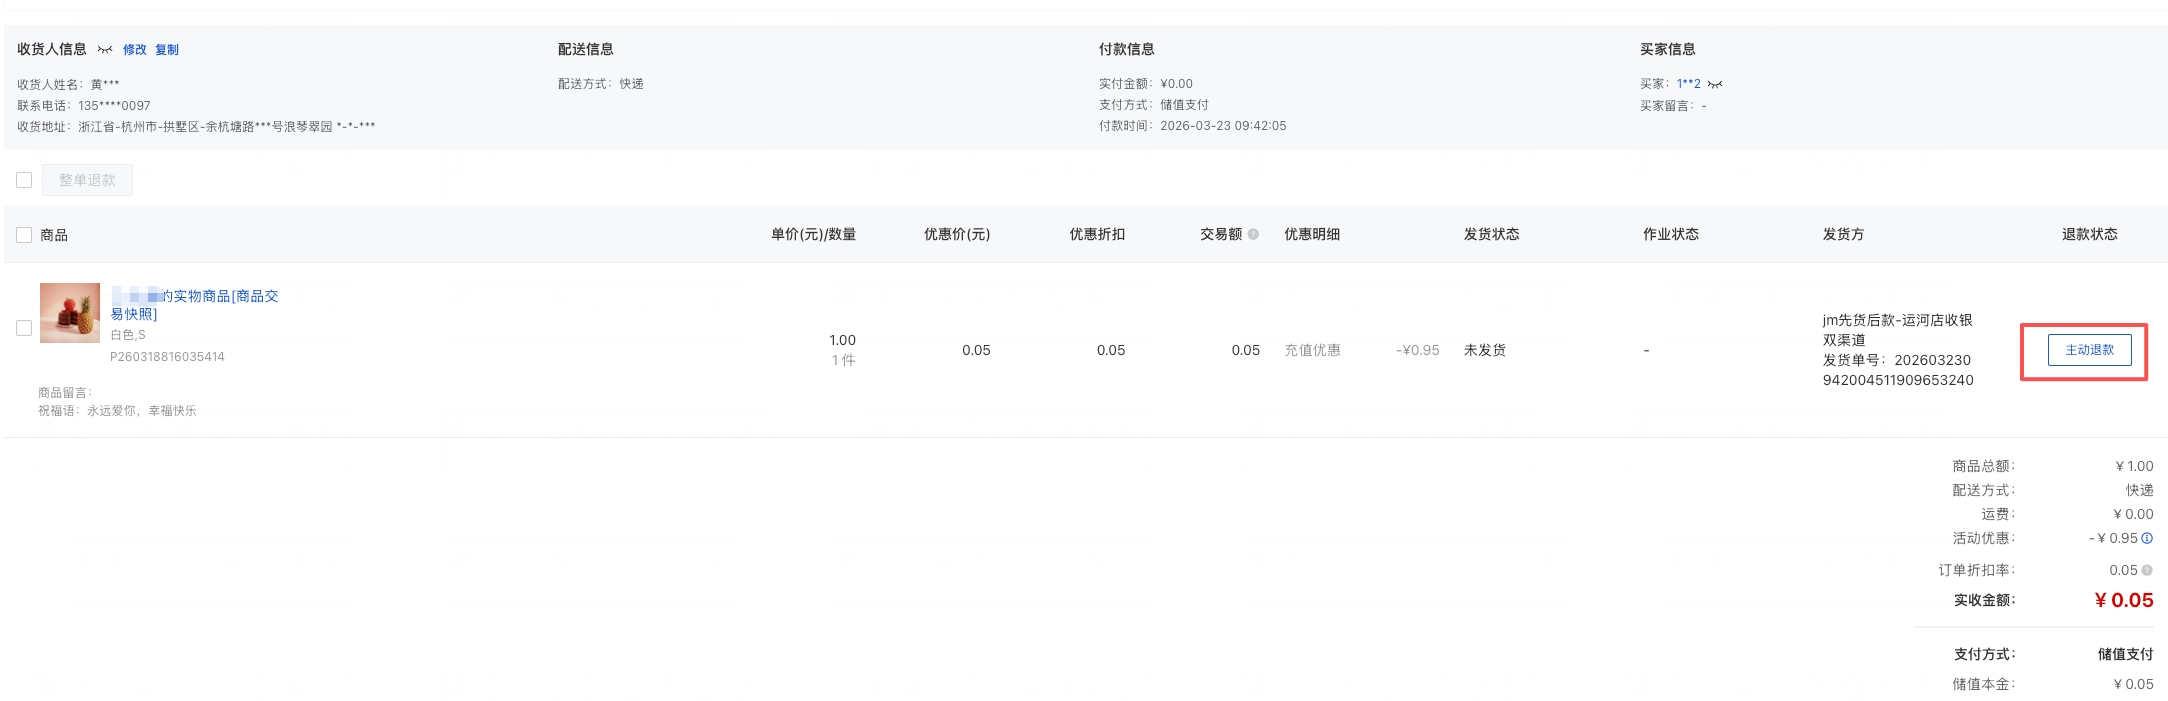Click the 作业状态 column header

point(1670,234)
